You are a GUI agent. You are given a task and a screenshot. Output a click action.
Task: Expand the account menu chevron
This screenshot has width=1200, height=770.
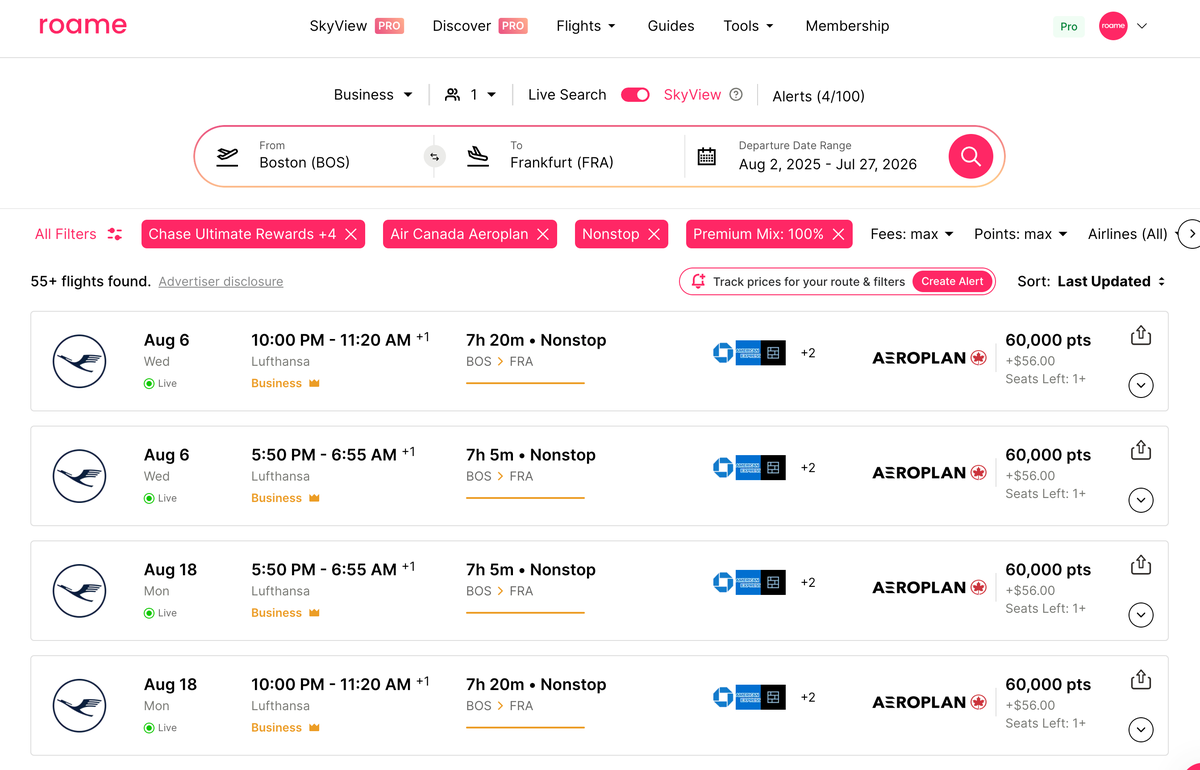pos(1142,26)
